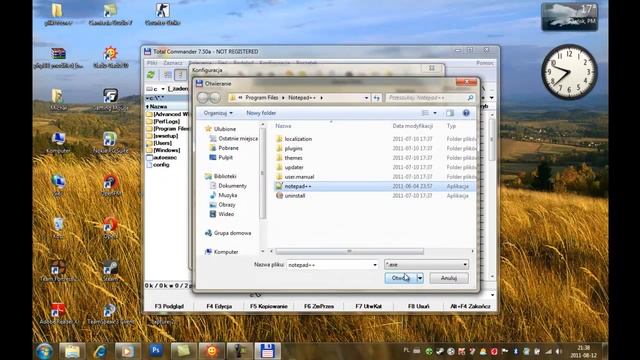
Task: Open Photoshop from the taskbar
Action: pos(156,351)
